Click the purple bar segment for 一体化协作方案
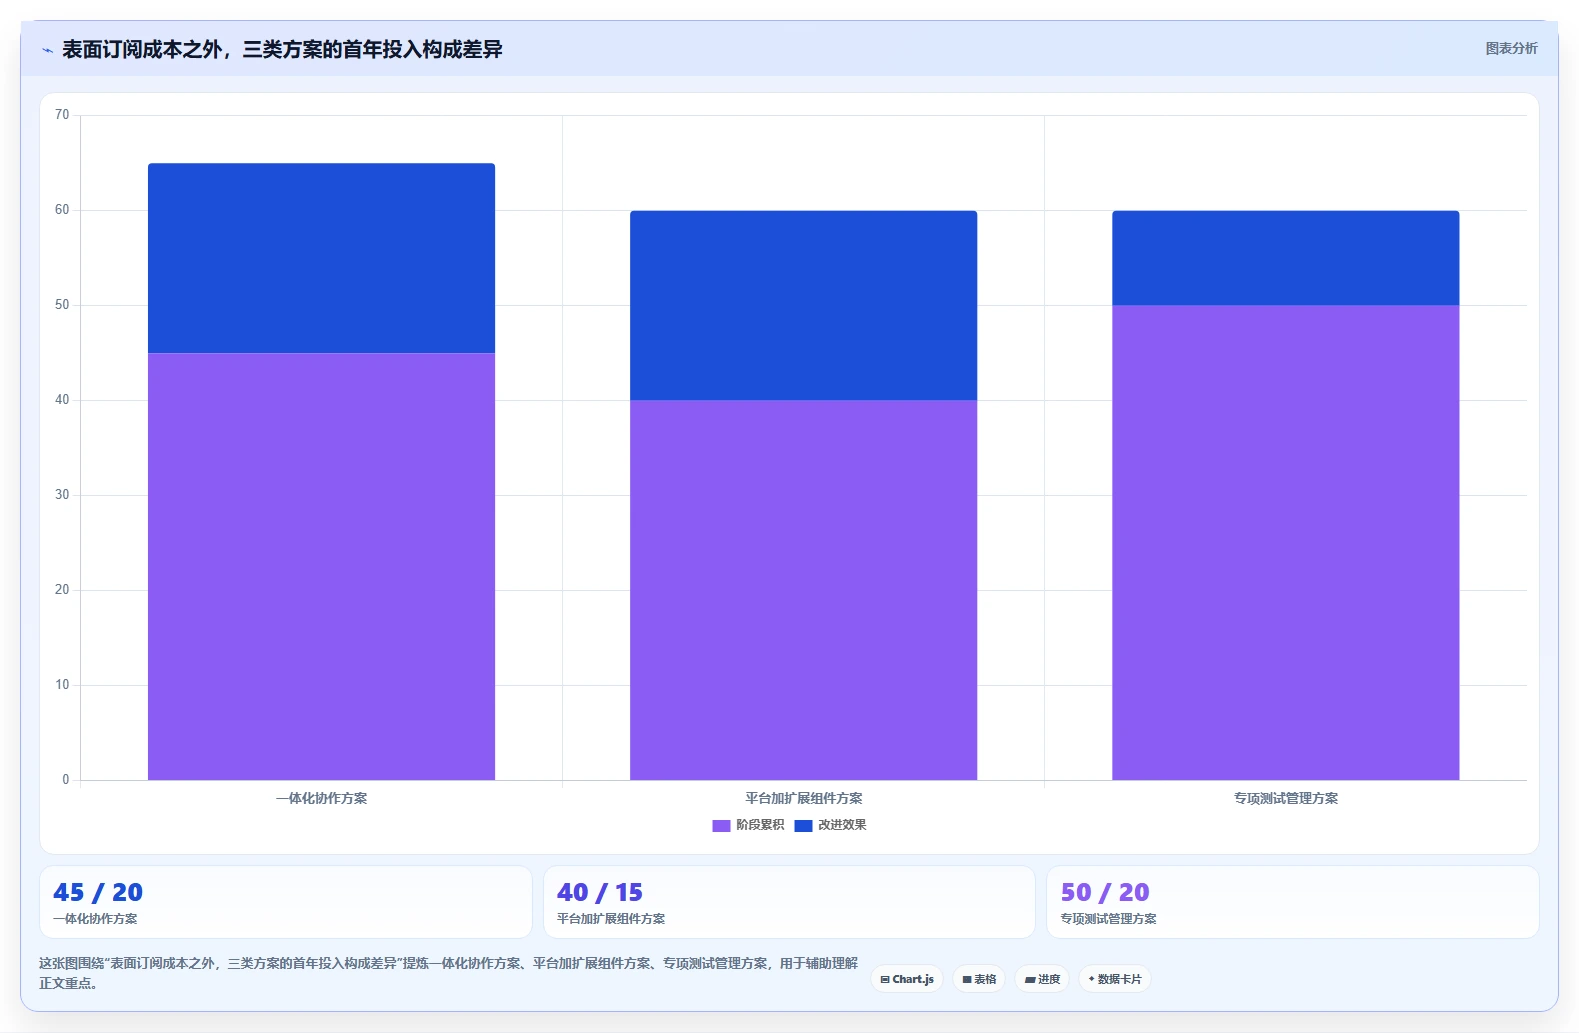This screenshot has height=1033, width=1579. [321, 566]
